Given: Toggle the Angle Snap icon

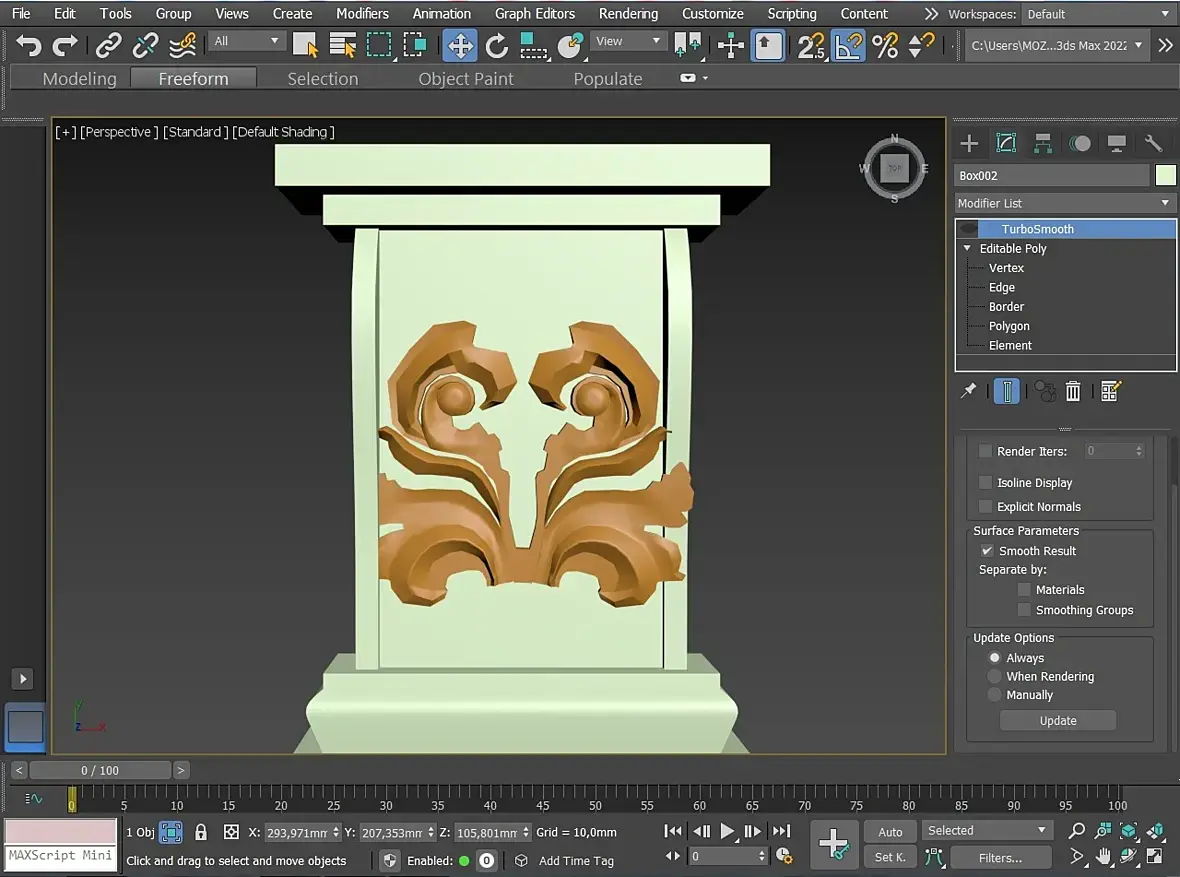Looking at the screenshot, I should click(x=848, y=45).
